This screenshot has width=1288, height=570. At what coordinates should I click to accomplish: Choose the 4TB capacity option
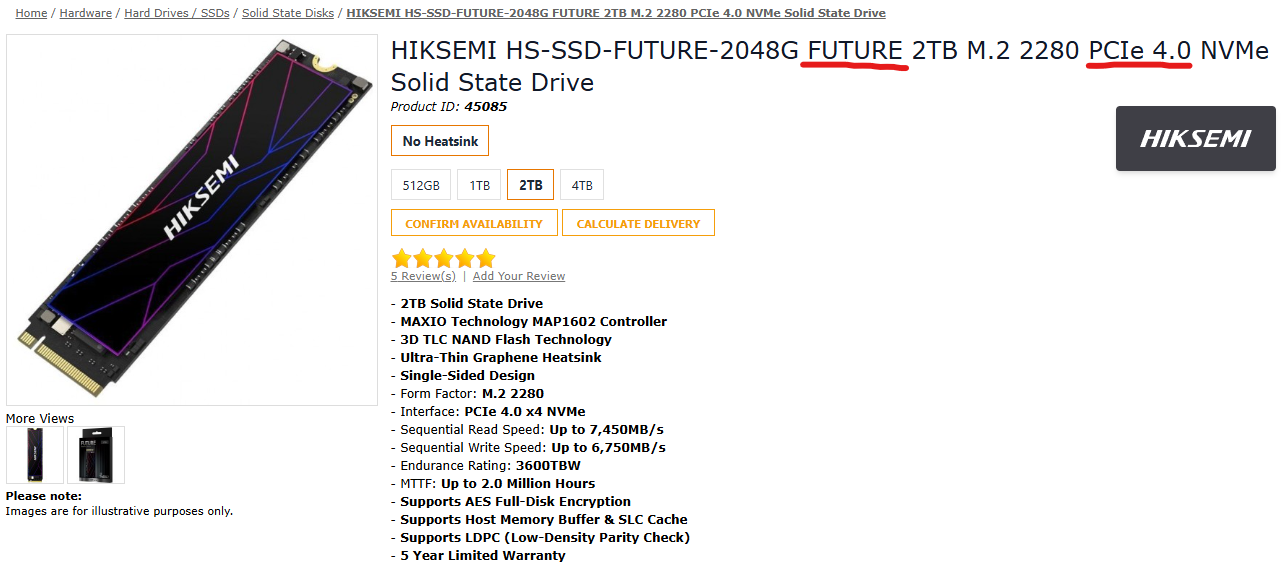coord(582,185)
